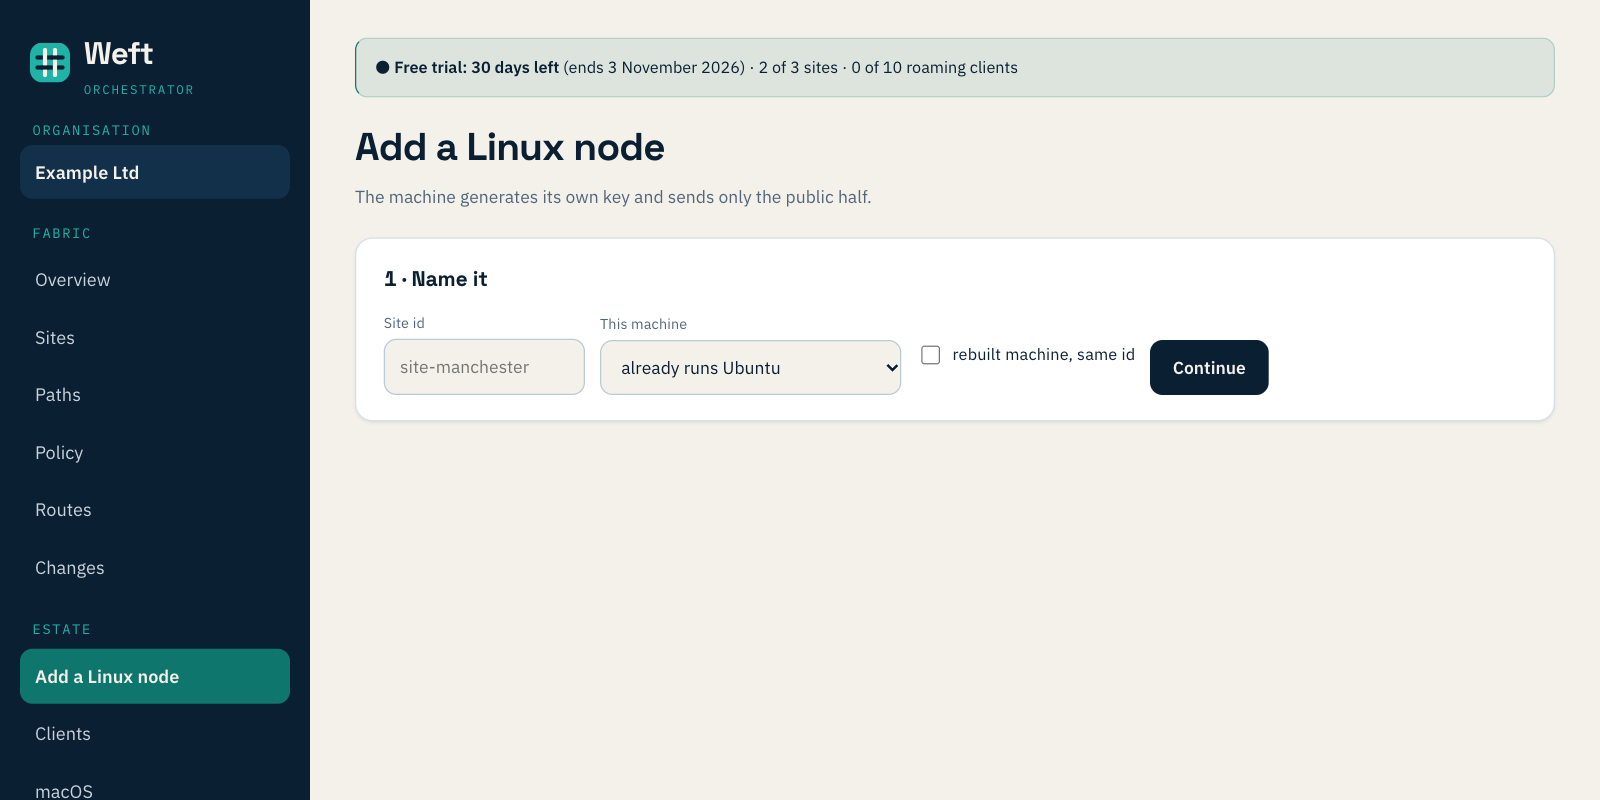The image size is (1600, 800).
Task: Focus the Site id input field
Action: [484, 367]
